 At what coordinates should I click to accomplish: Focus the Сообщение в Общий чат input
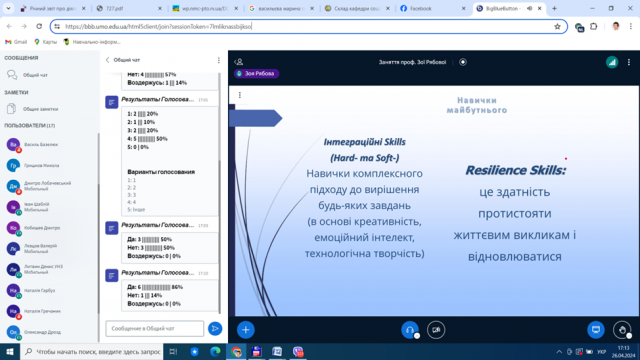155,329
